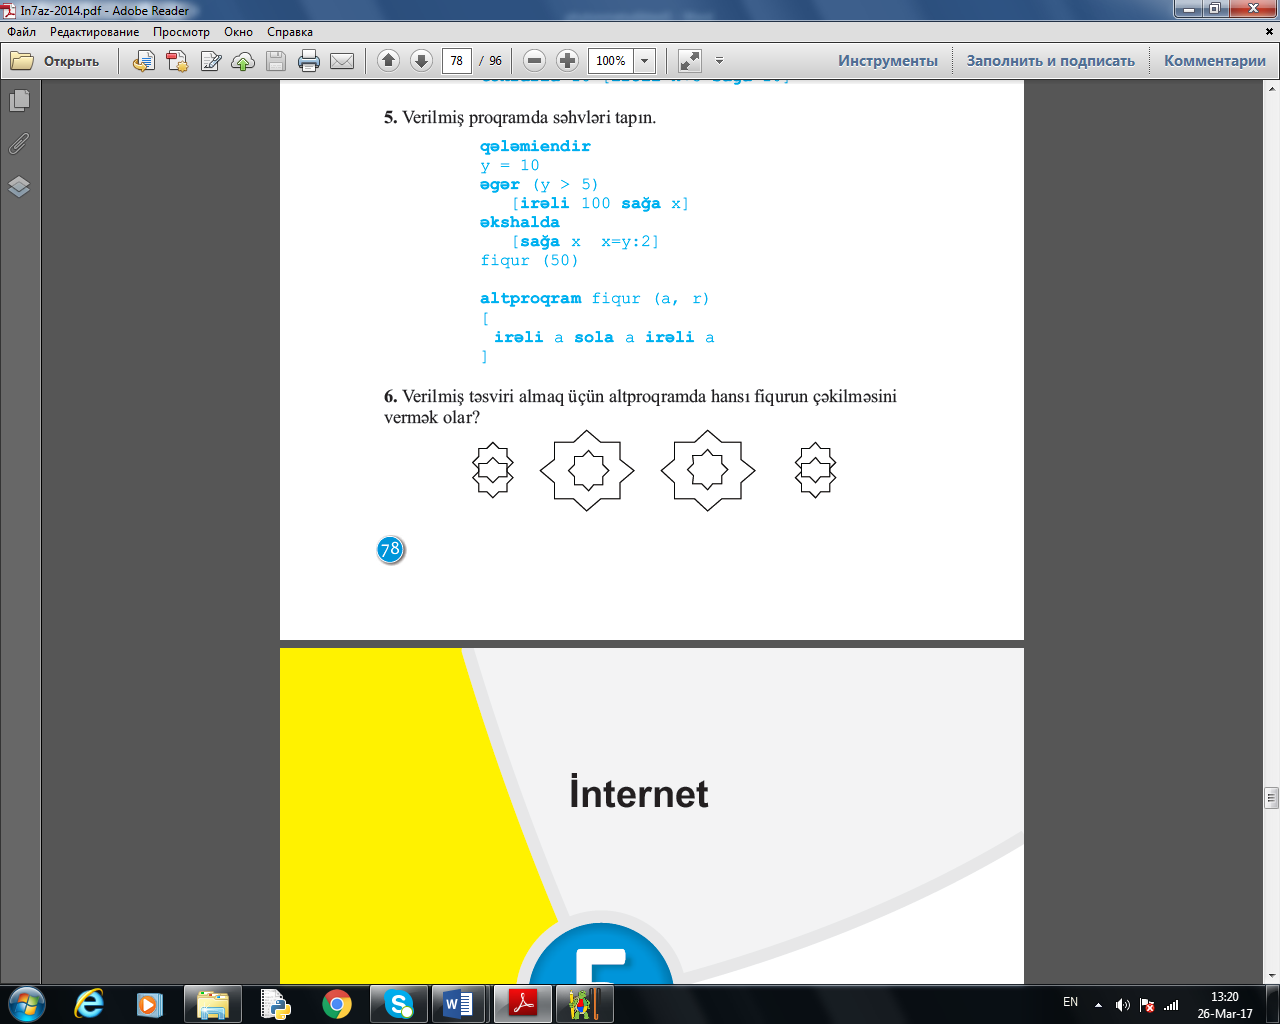Click the EN language indicator
Screen dimensions: 1280x1024
(x=1070, y=1002)
